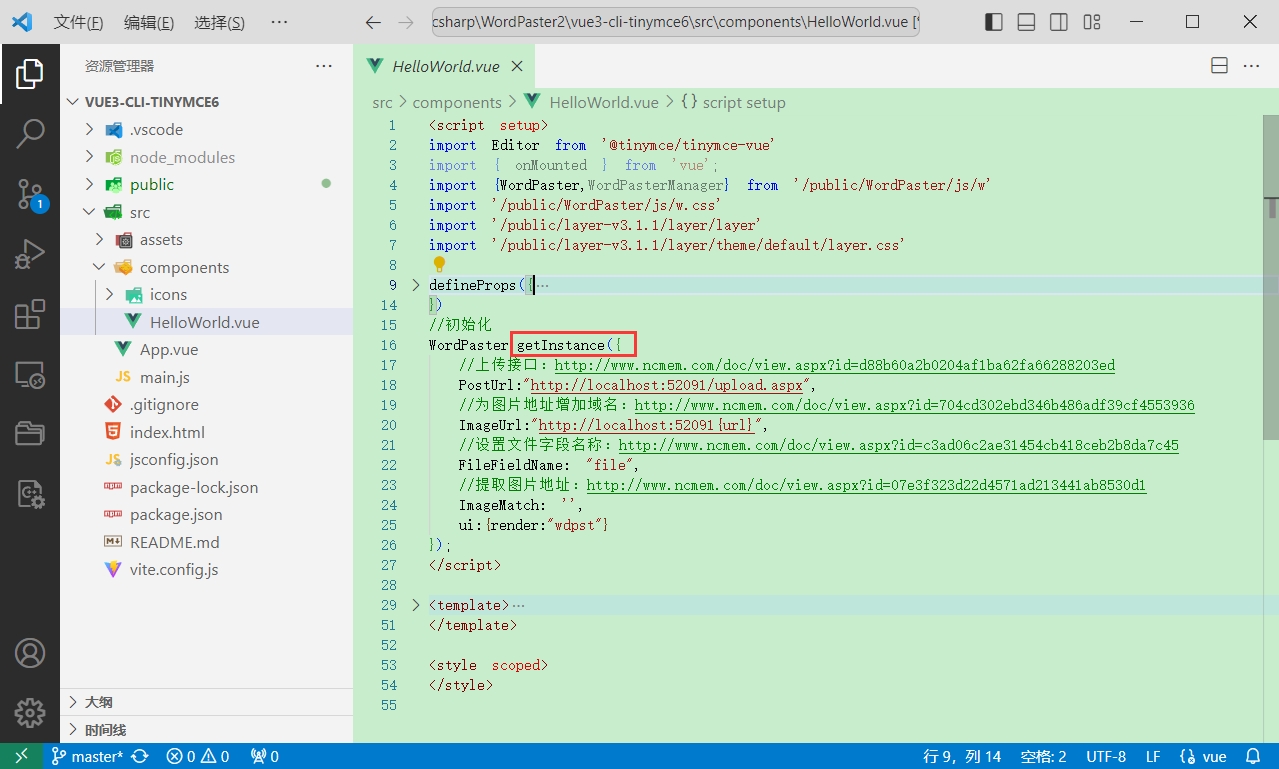
Task: Collapse the components folder
Action: pos(184,267)
